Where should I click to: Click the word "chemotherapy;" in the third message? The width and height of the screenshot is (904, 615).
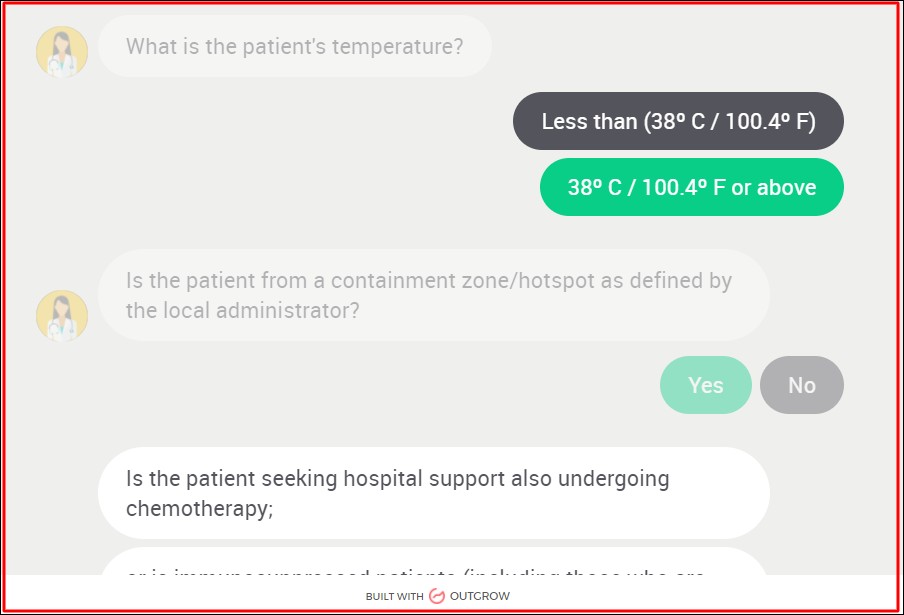tap(200, 508)
